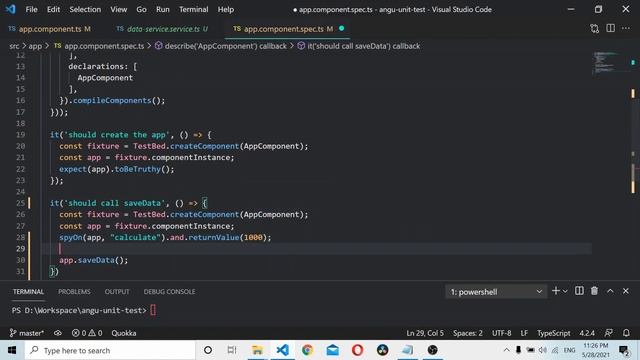Open Cortana circle icon in taskbar
Screen dimensions: 640x360
[x=208, y=350]
